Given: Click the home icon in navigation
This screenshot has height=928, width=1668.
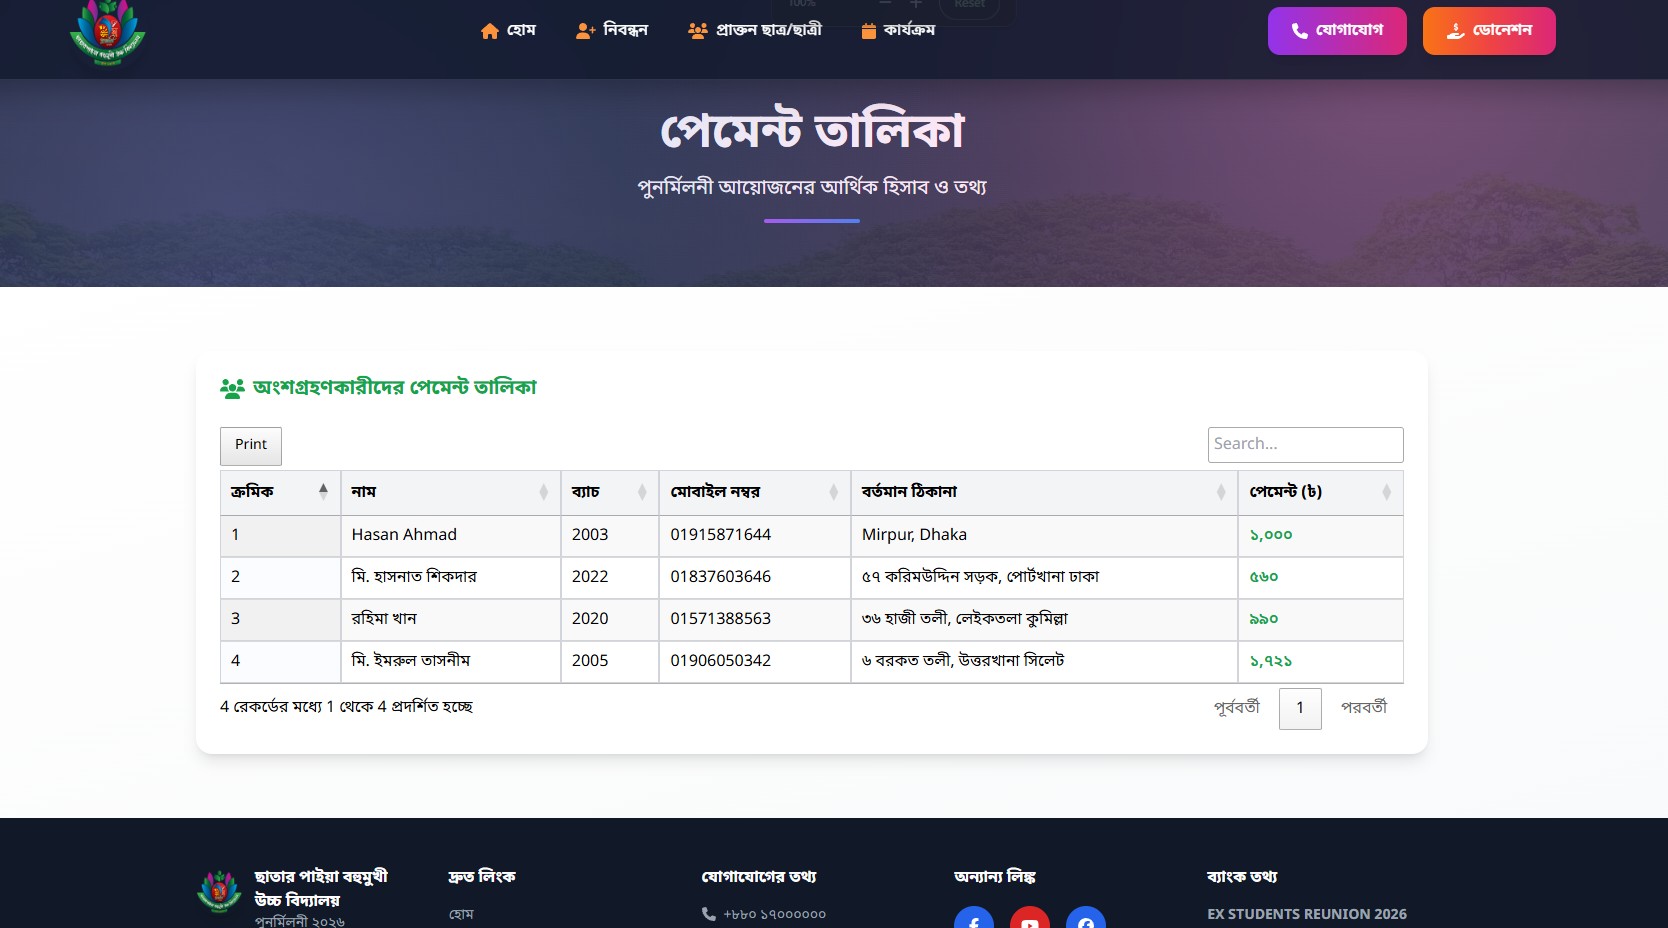Looking at the screenshot, I should (489, 31).
